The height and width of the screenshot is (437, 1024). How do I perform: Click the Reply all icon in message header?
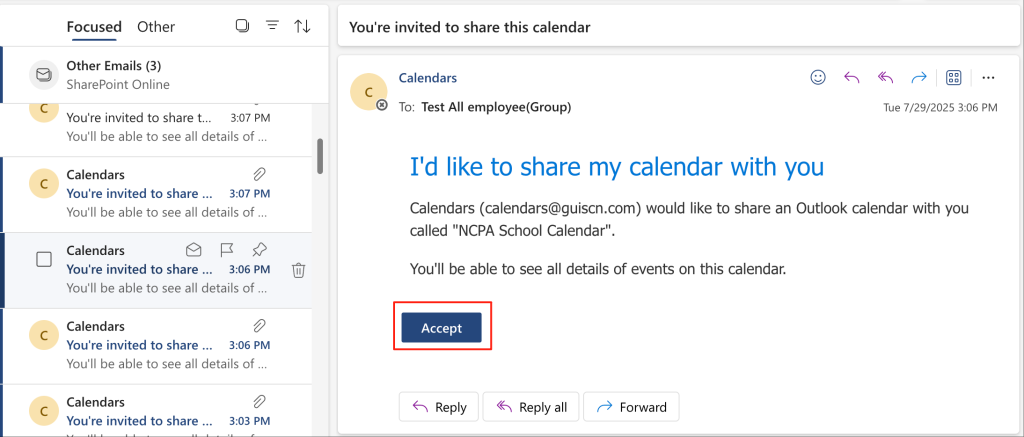tap(885, 77)
